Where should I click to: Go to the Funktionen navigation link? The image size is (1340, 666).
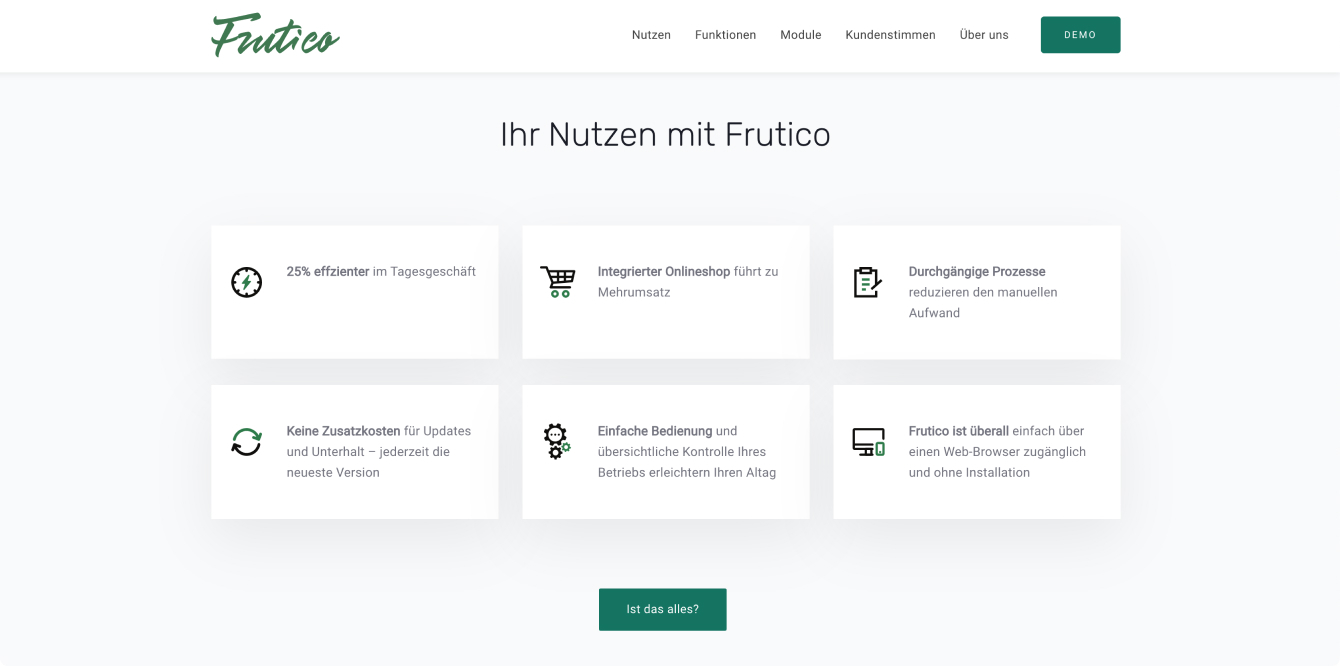pos(726,35)
